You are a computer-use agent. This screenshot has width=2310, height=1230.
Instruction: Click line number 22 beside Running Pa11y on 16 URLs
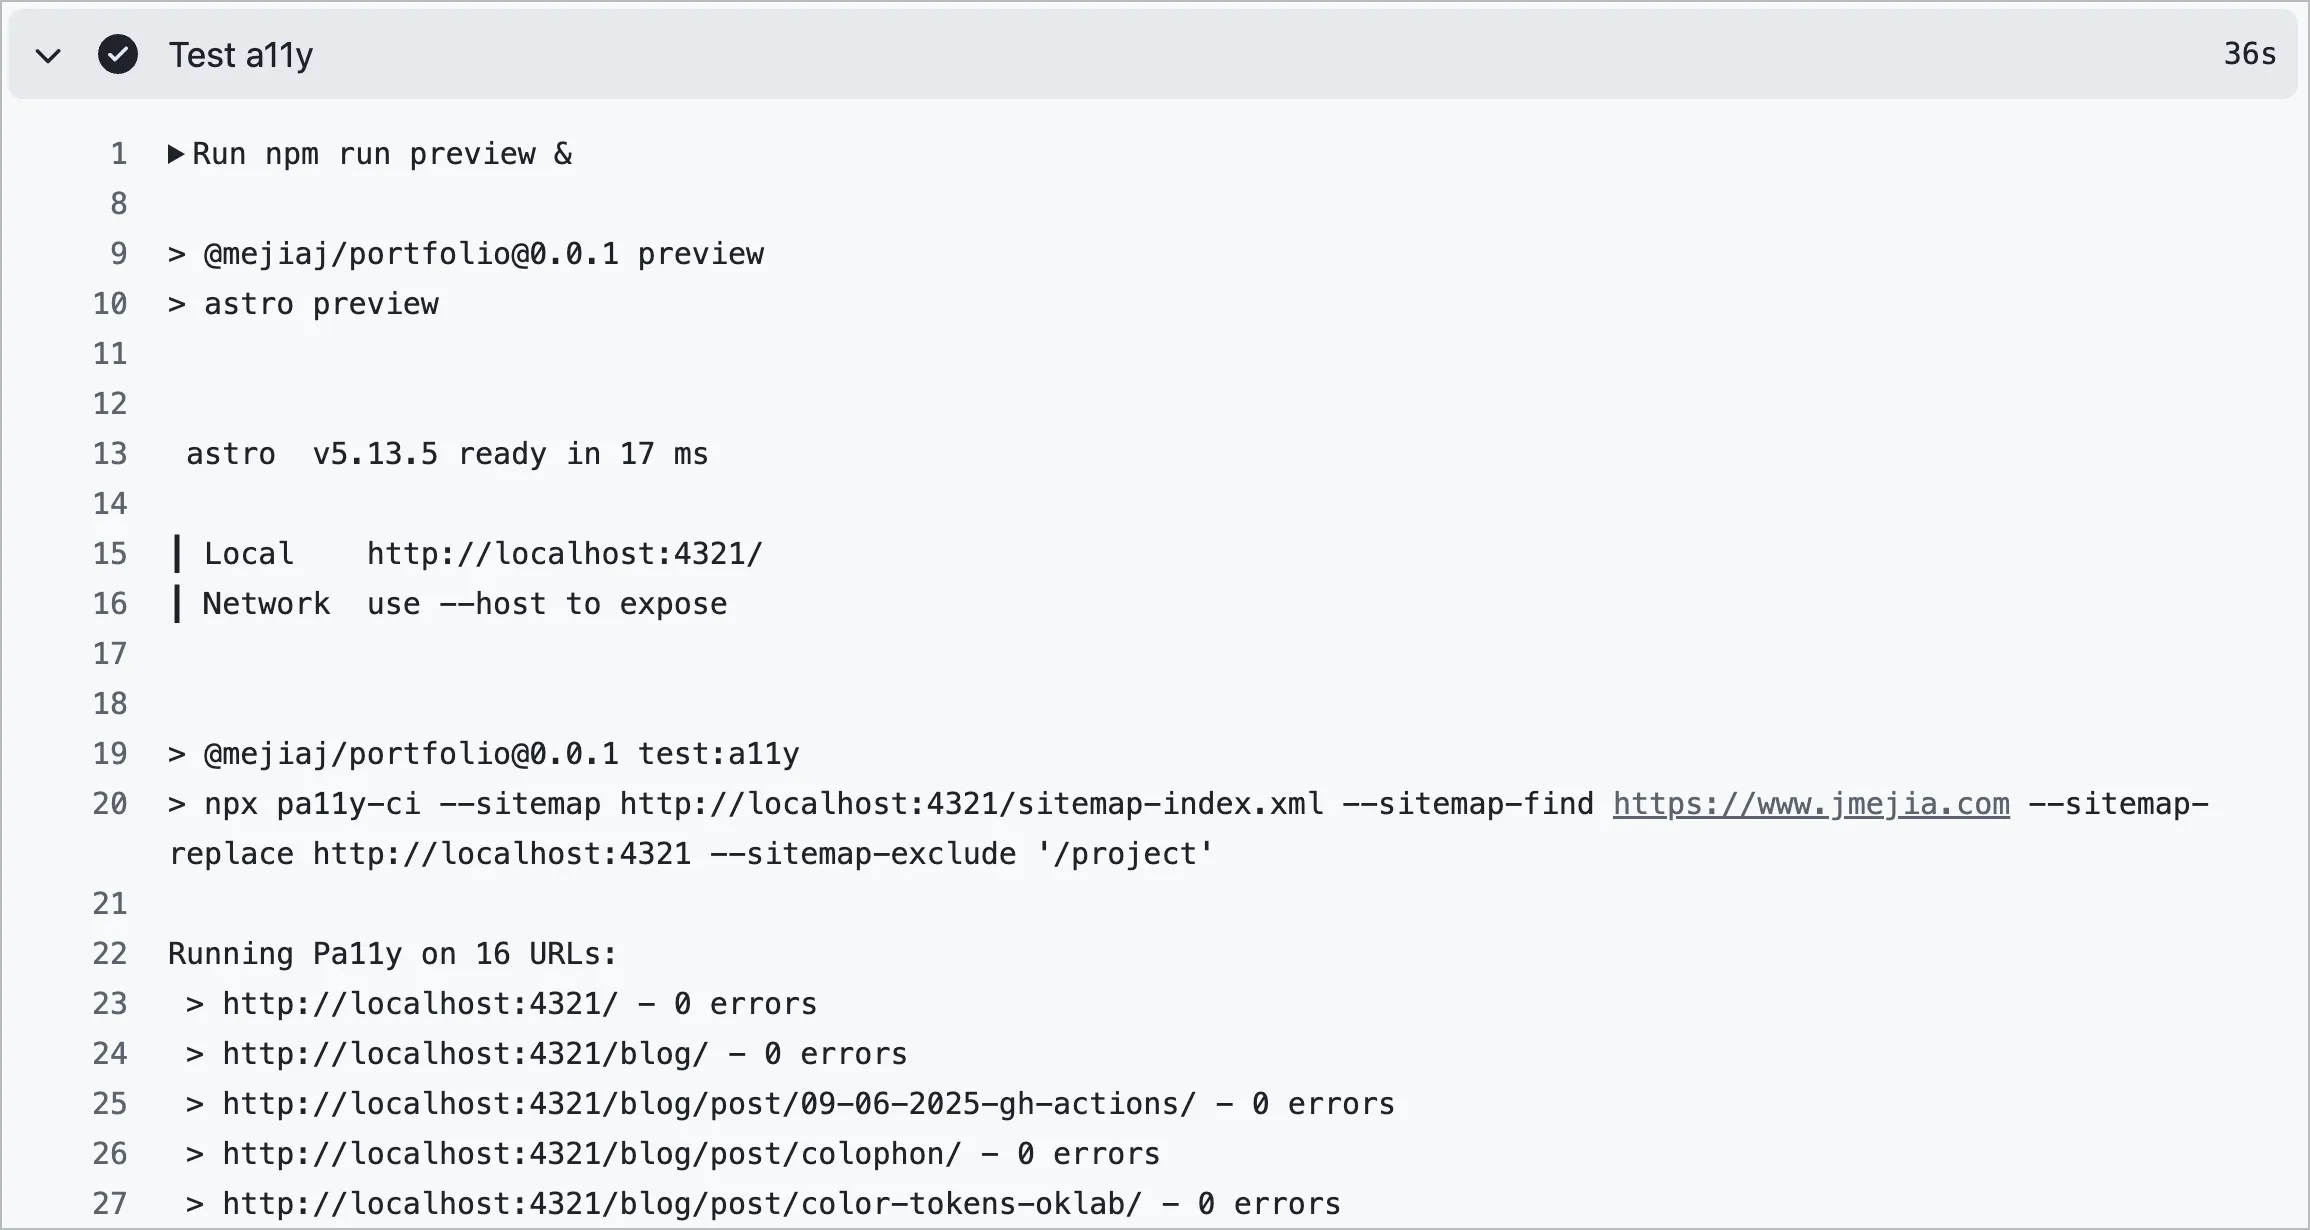tap(110, 953)
